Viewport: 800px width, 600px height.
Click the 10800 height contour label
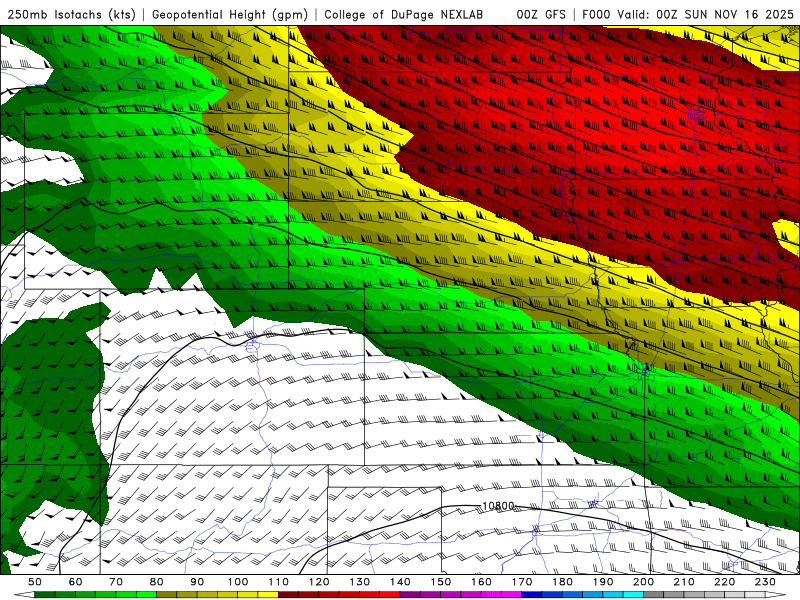498,506
